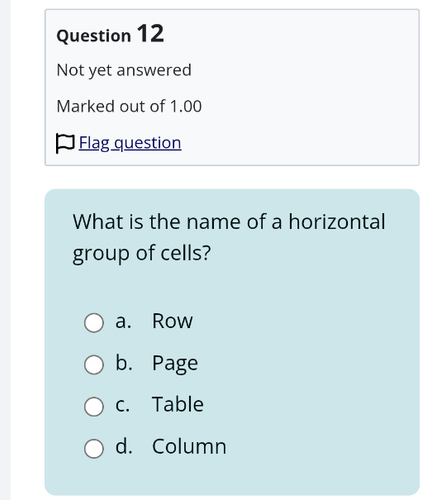Pick the radio button for option d
Viewport: 427px width, 500px height.
[94, 448]
